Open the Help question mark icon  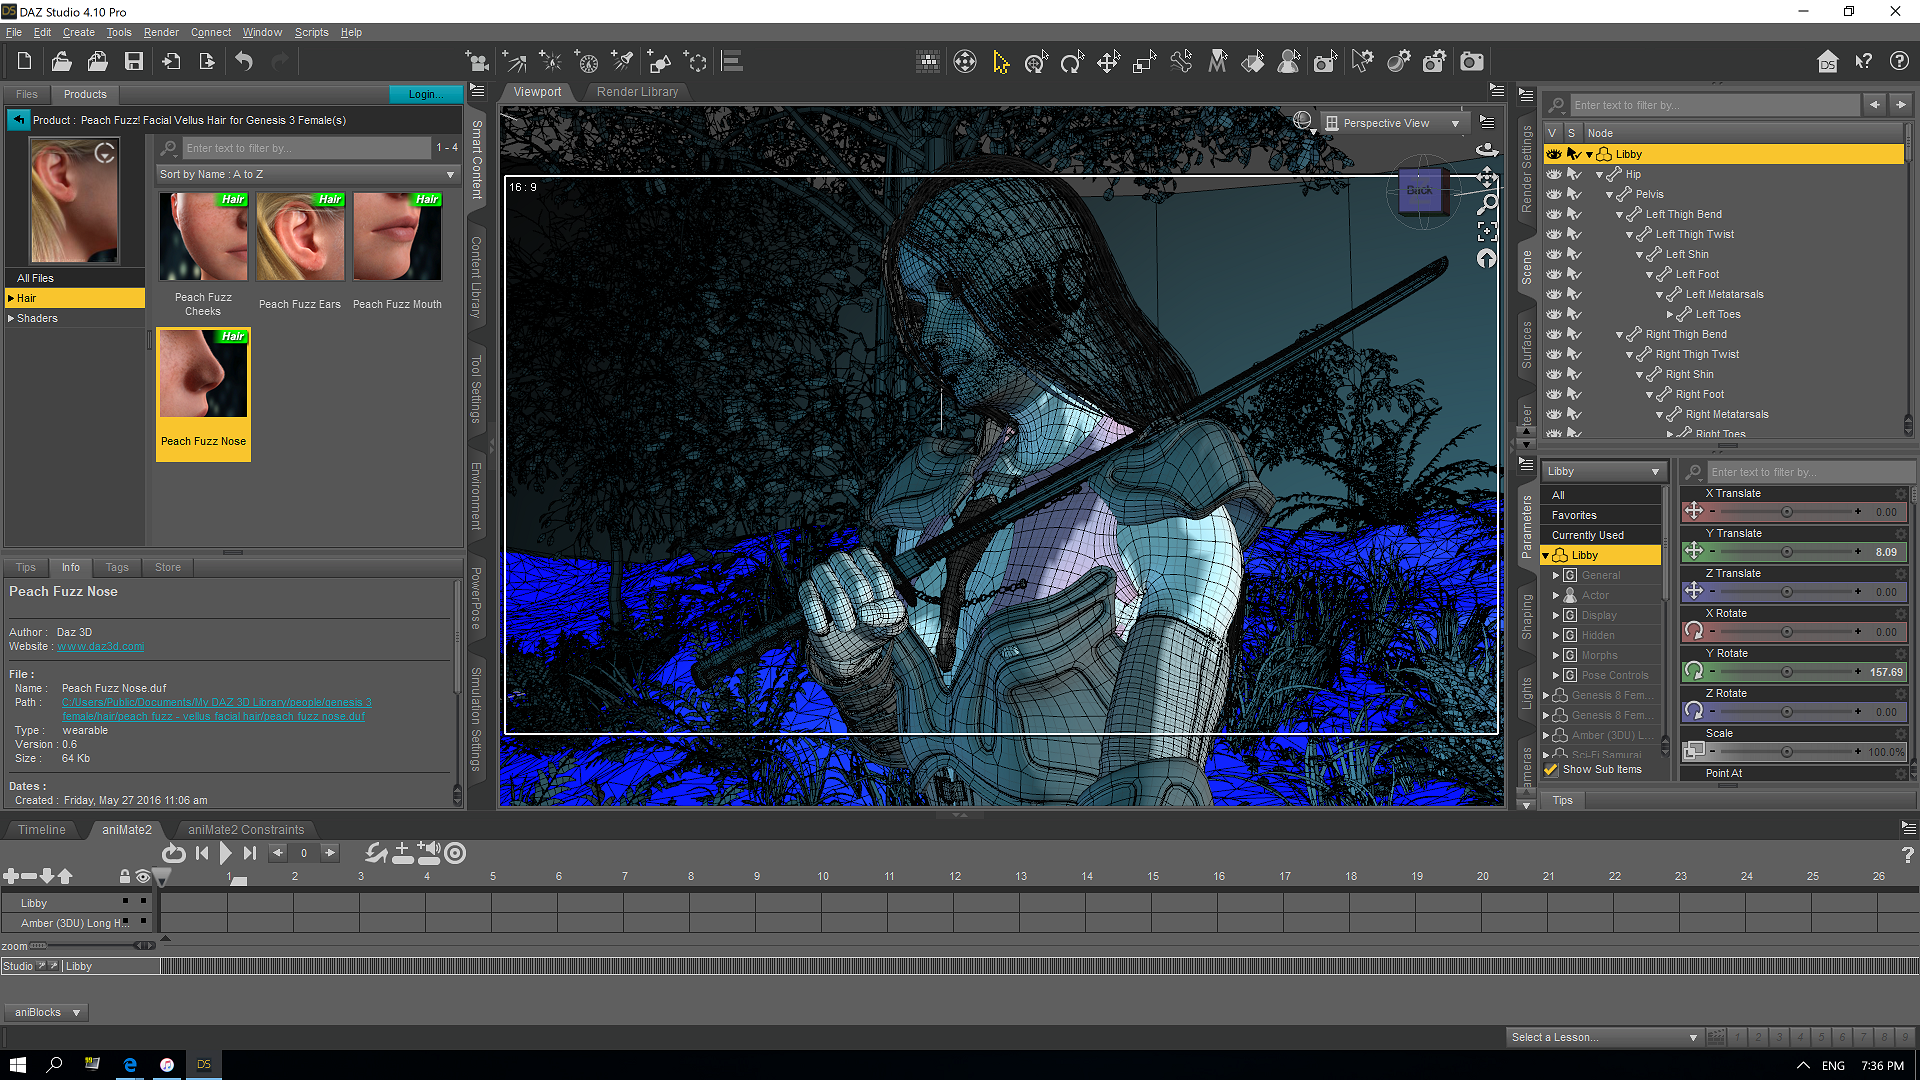(x=1899, y=62)
